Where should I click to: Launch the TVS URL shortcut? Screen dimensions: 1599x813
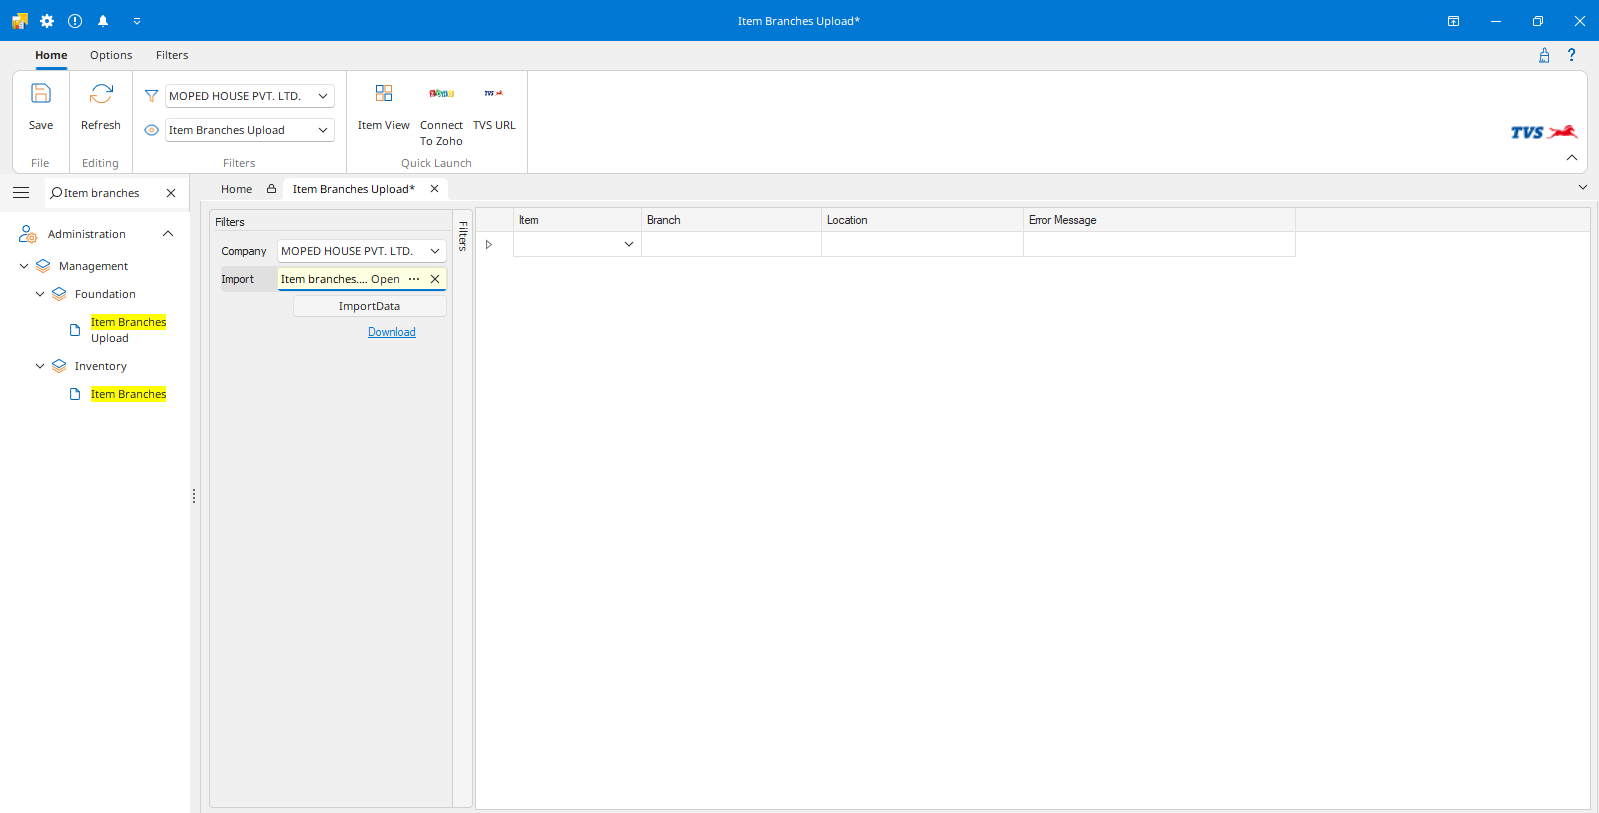pos(494,95)
